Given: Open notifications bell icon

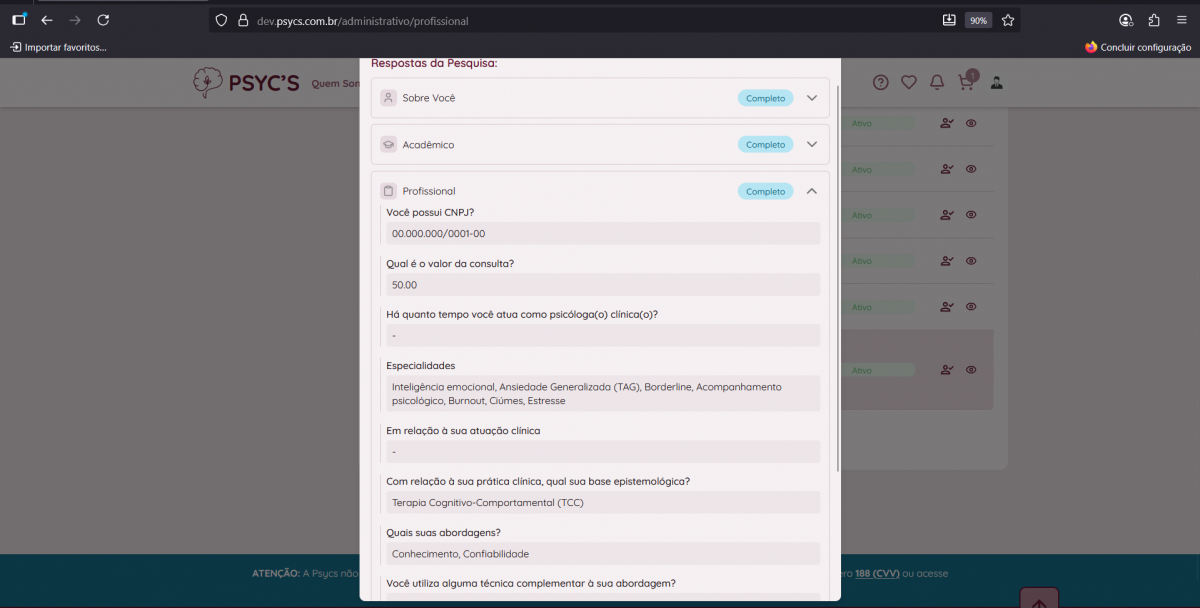Looking at the screenshot, I should 937,83.
